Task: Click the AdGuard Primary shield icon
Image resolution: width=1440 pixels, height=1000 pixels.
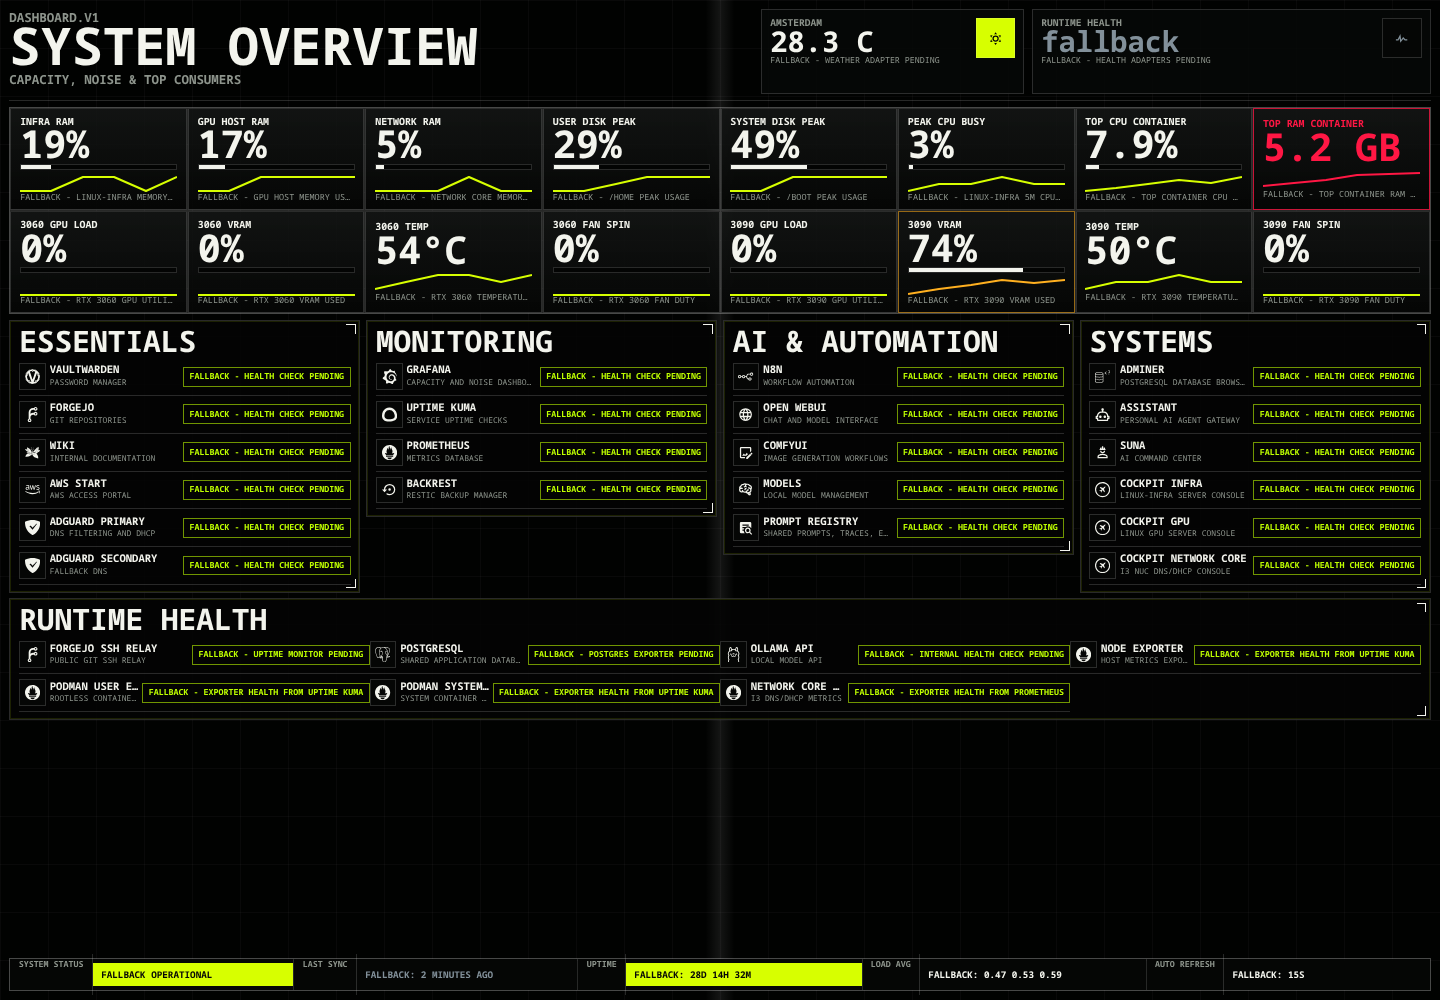Action: [x=32, y=527]
